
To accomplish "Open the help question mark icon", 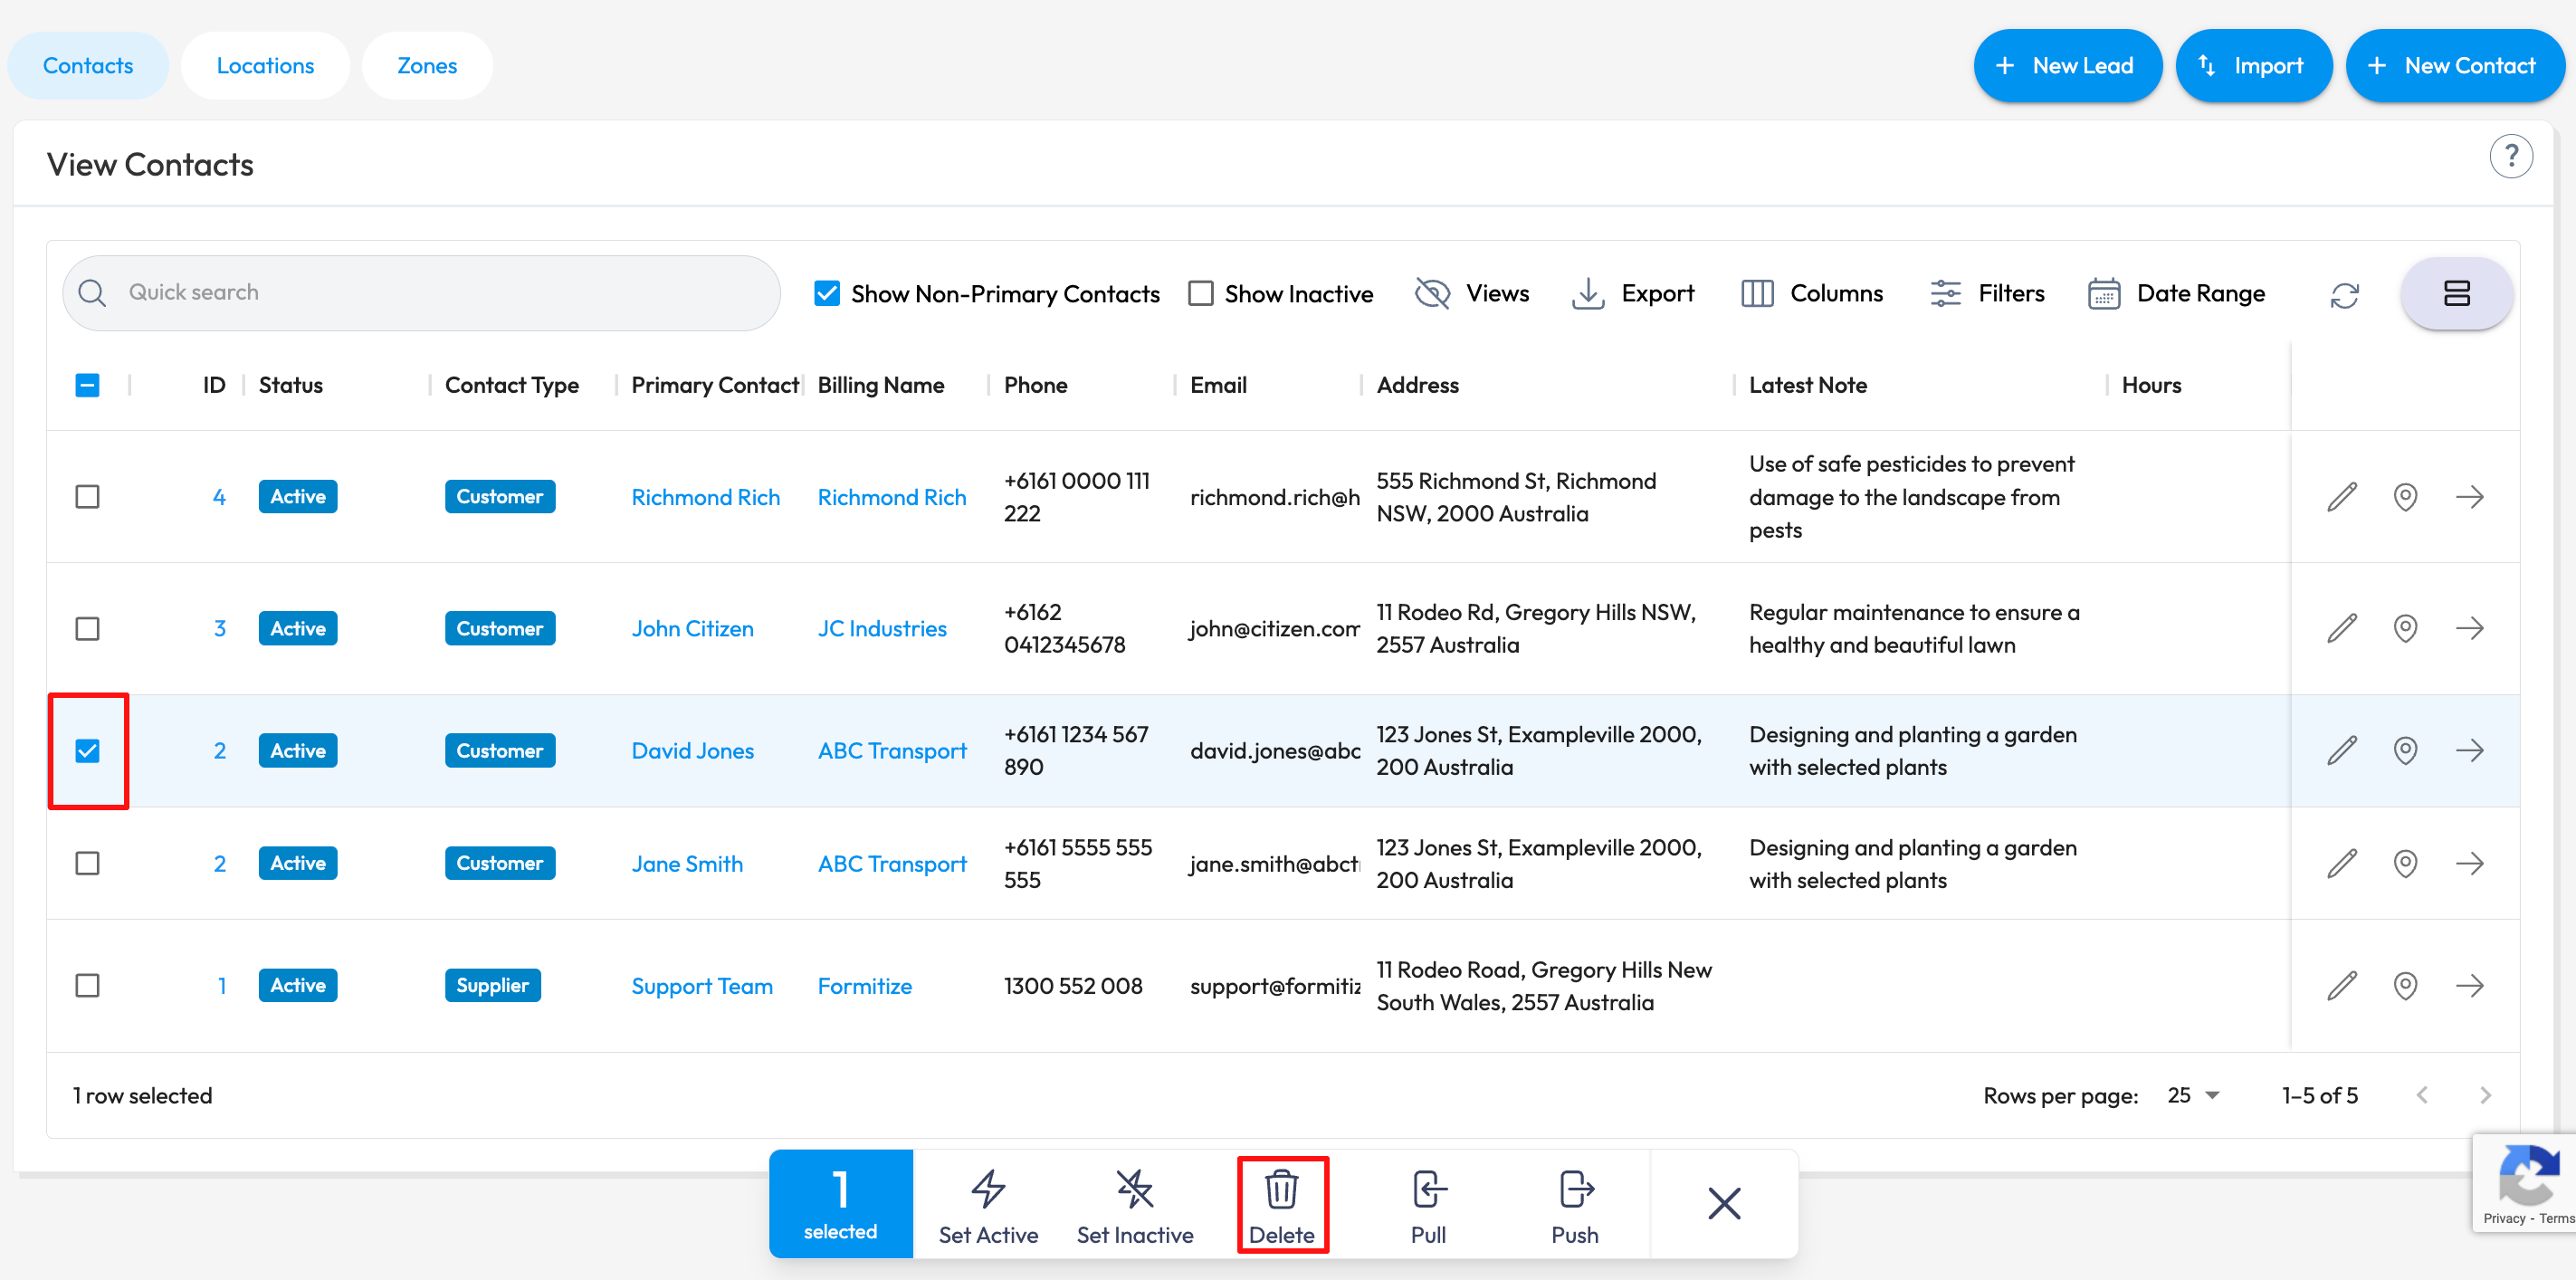I will coord(2510,157).
